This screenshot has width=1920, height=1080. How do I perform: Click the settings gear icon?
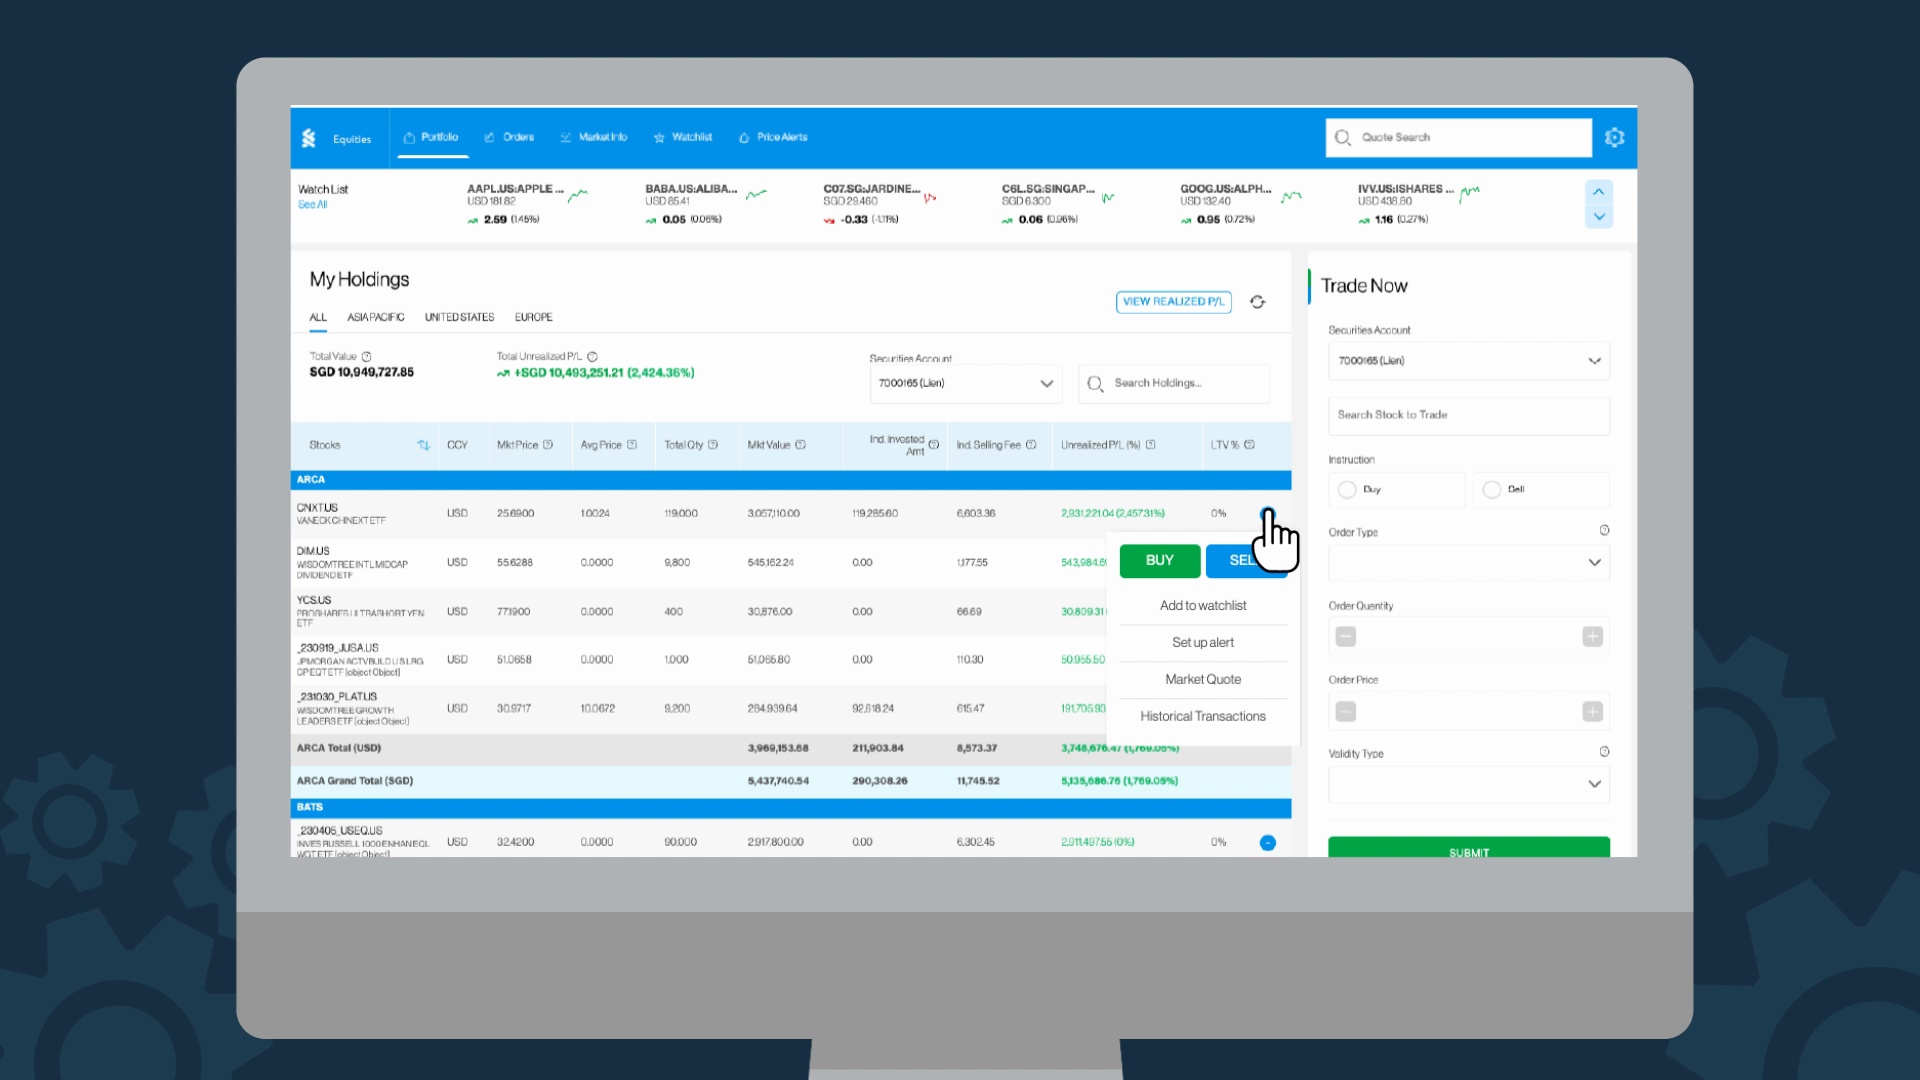point(1614,138)
